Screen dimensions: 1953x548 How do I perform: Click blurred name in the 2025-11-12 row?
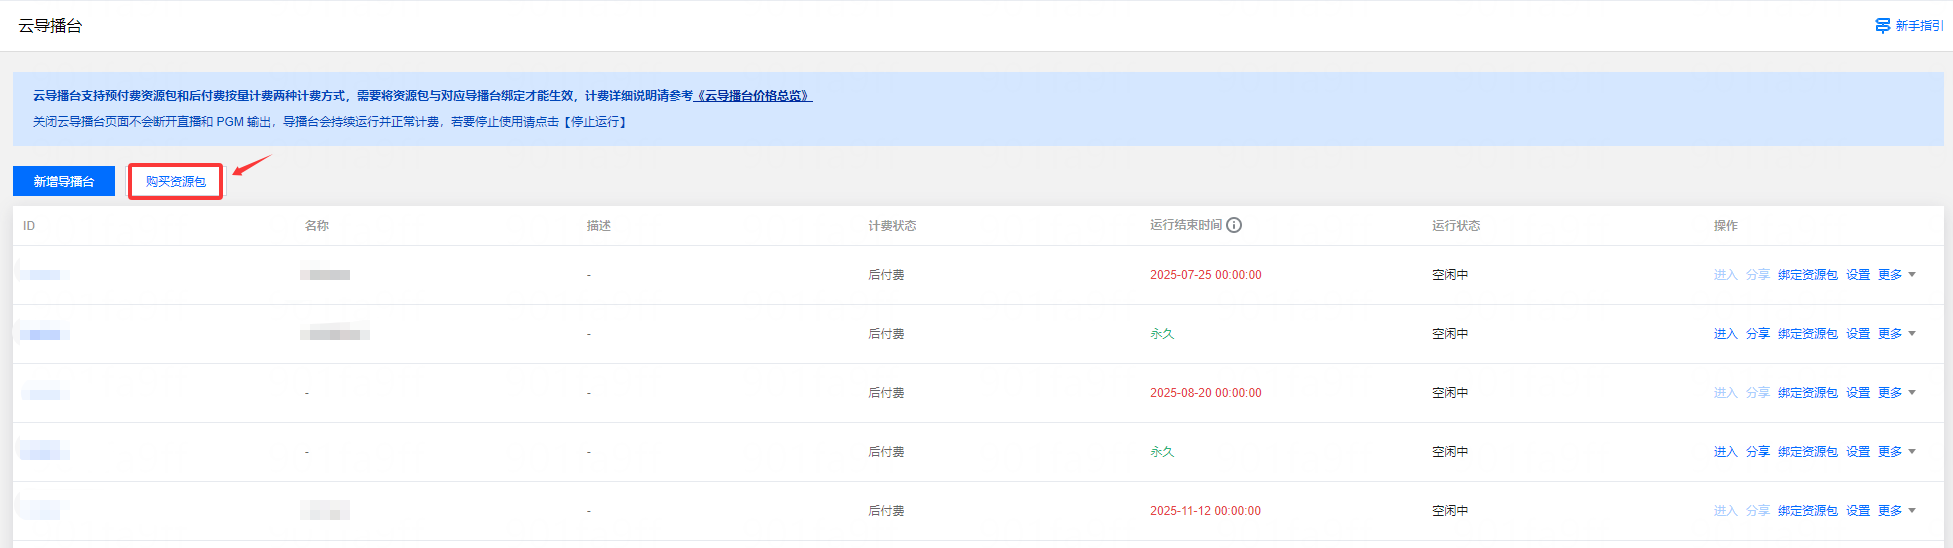(325, 511)
